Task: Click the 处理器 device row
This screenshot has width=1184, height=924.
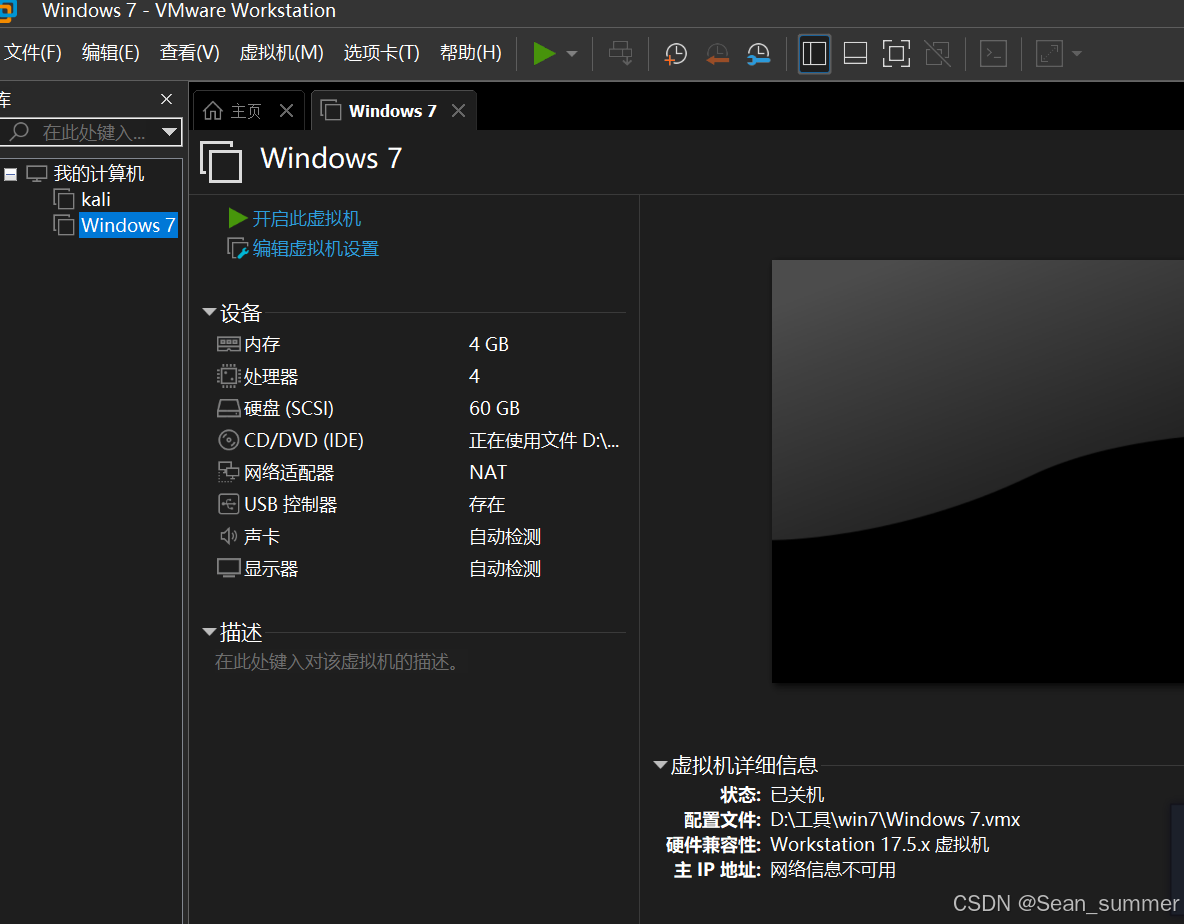Action: coord(419,376)
